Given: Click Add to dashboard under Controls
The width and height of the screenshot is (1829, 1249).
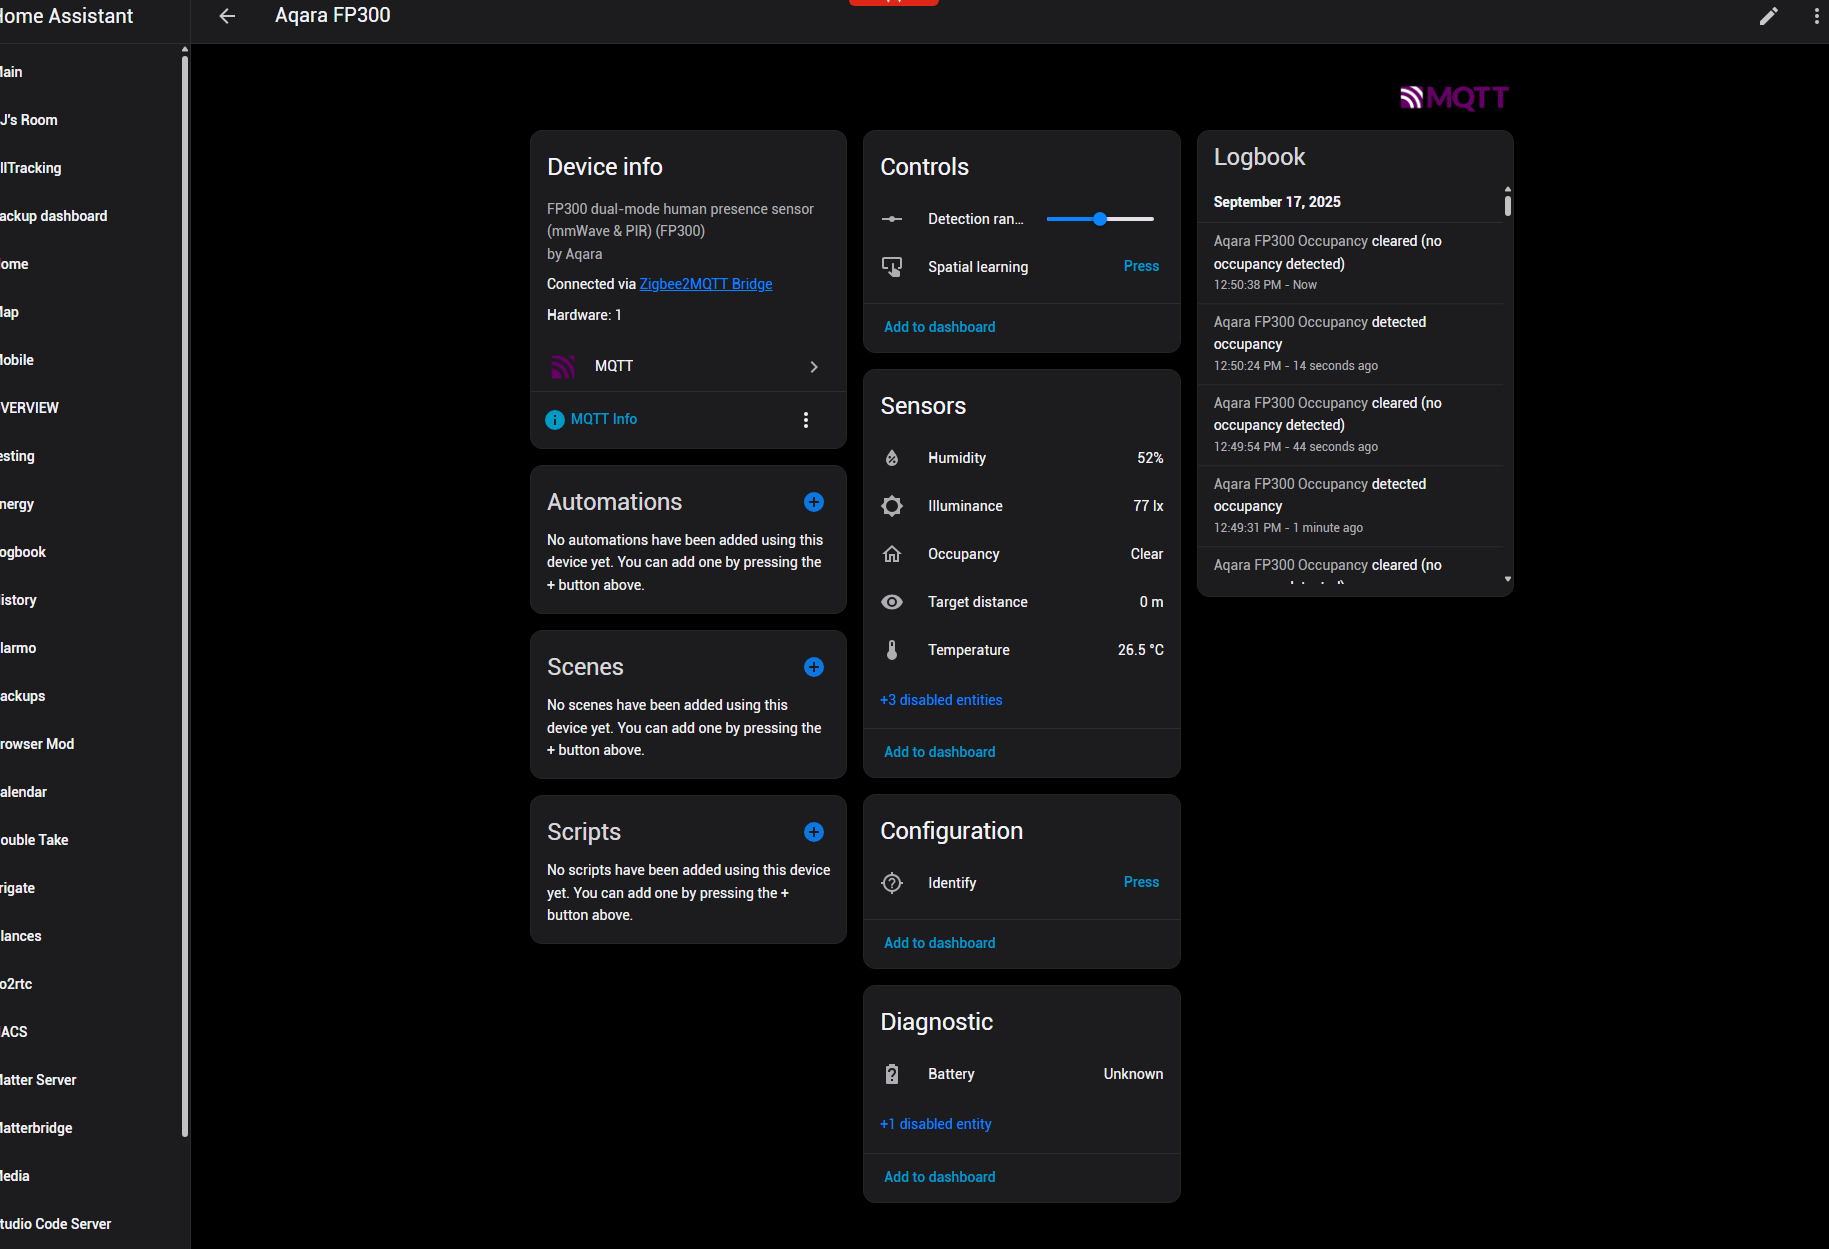Looking at the screenshot, I should coord(939,326).
